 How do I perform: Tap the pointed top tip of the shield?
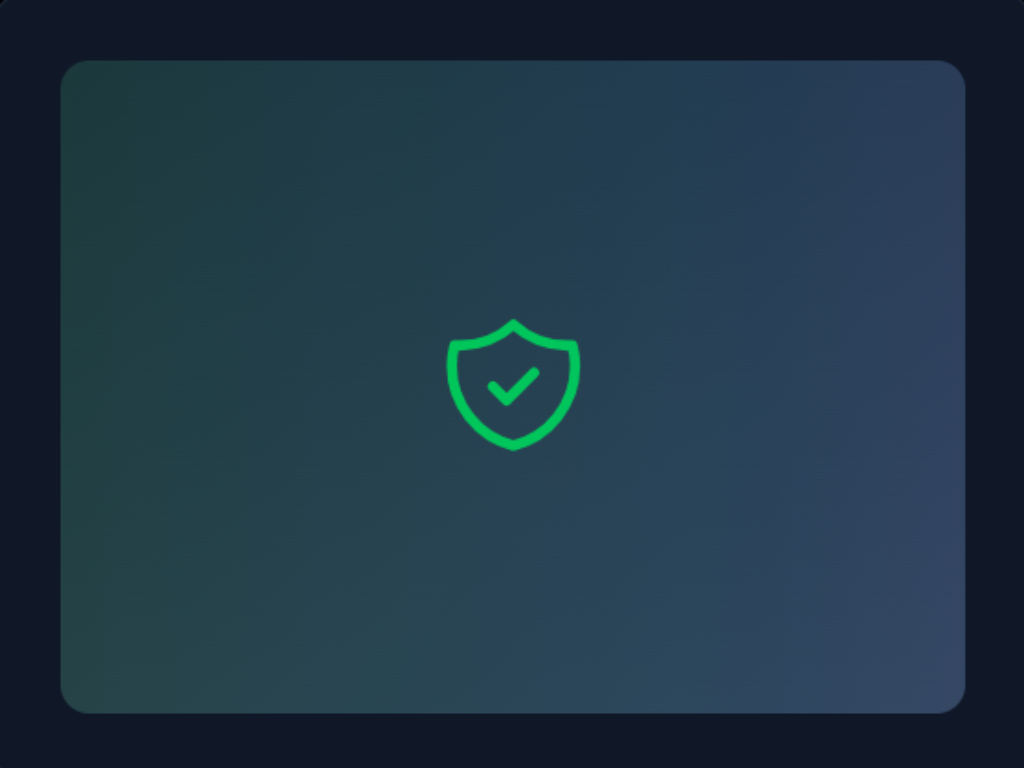[513, 324]
